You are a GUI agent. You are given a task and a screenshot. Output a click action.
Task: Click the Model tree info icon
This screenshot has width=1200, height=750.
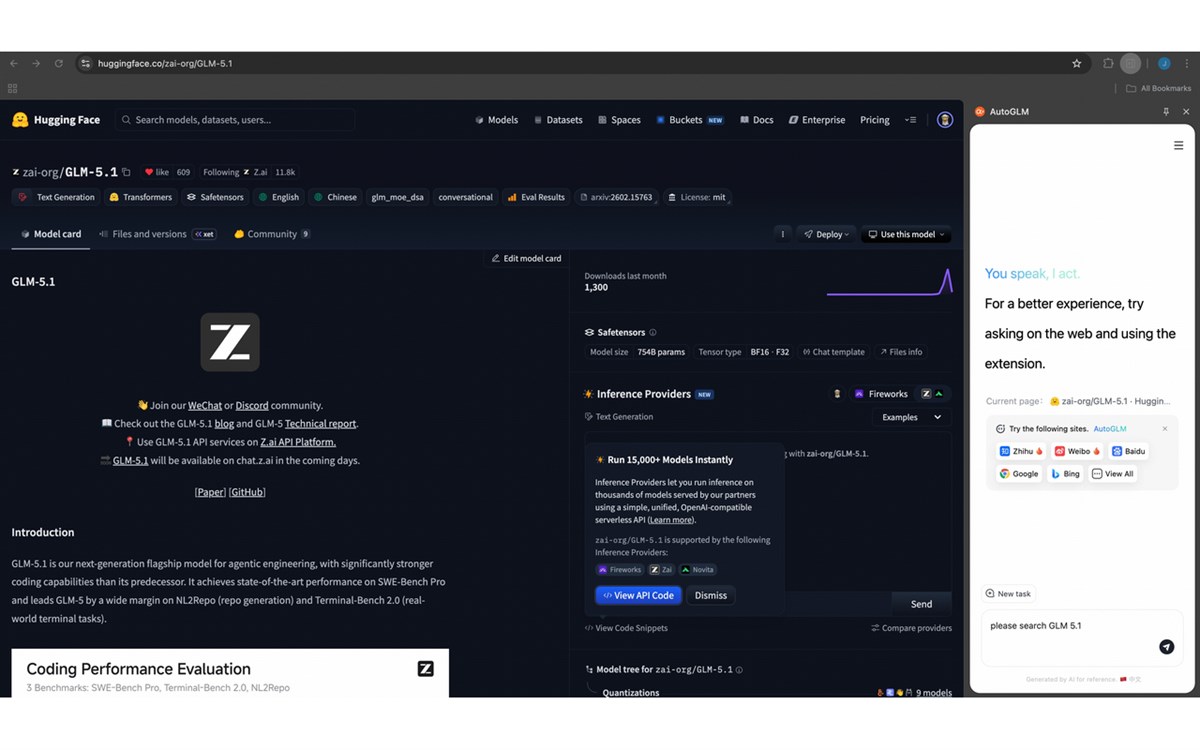739,669
